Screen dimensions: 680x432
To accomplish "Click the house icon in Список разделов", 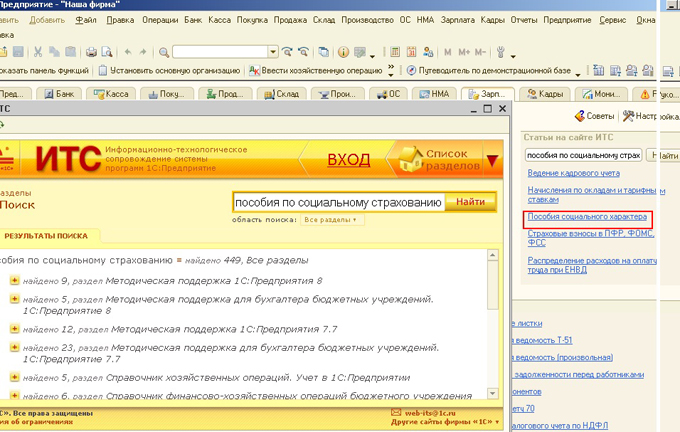I will click(410, 159).
